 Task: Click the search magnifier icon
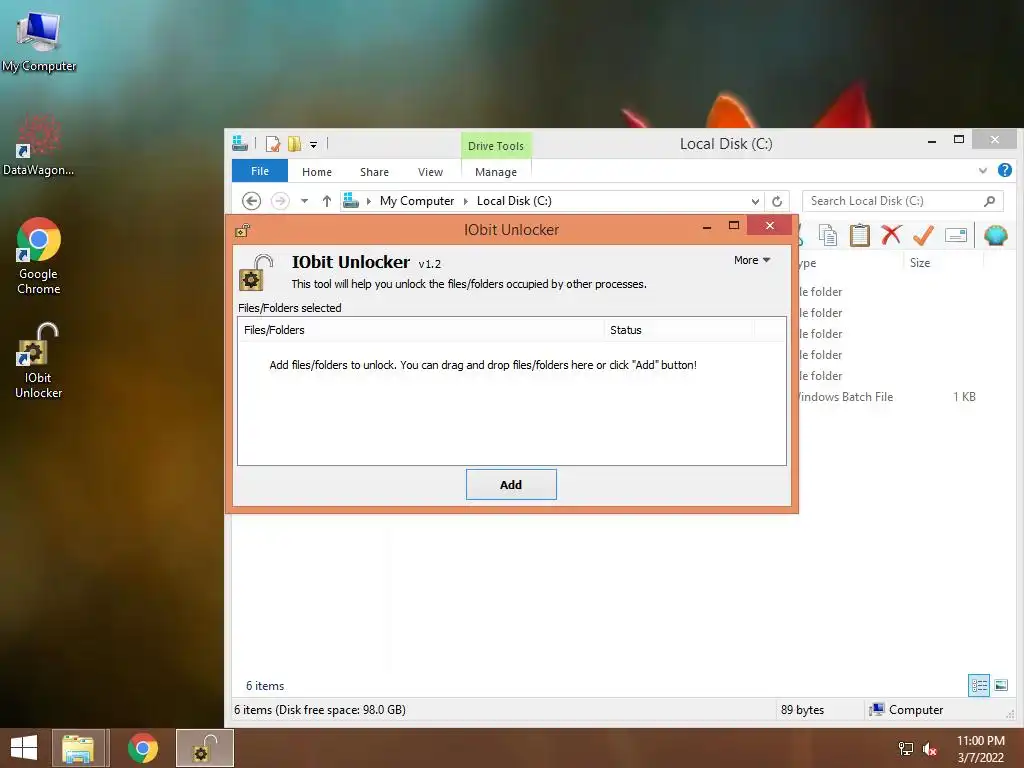coord(989,201)
